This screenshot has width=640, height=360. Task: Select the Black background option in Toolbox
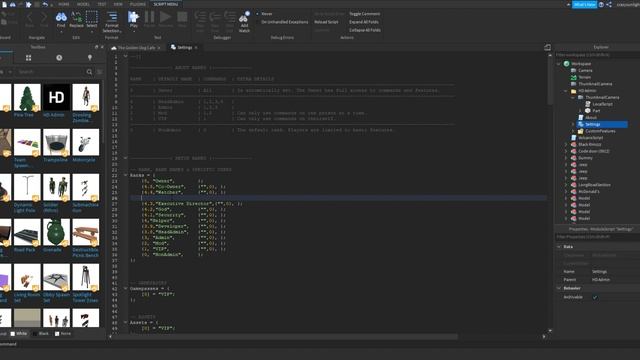[x=41, y=333]
